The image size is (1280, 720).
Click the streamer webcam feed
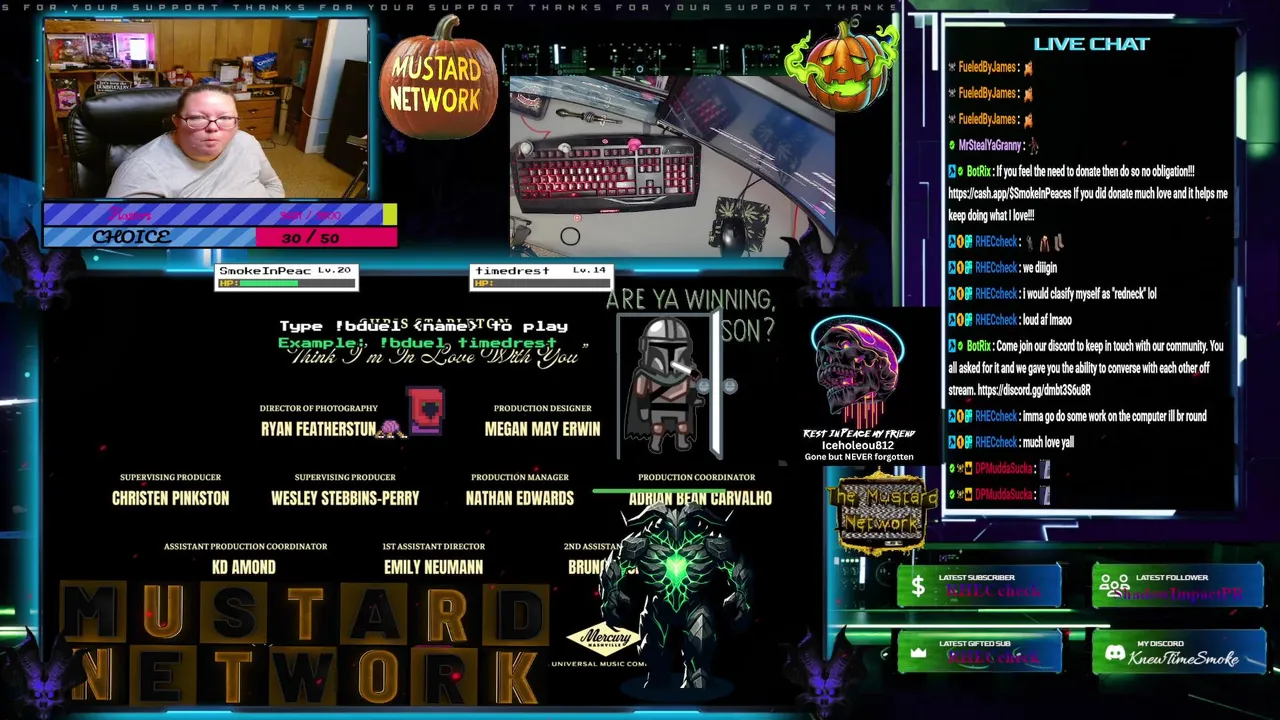pyautogui.click(x=206, y=108)
